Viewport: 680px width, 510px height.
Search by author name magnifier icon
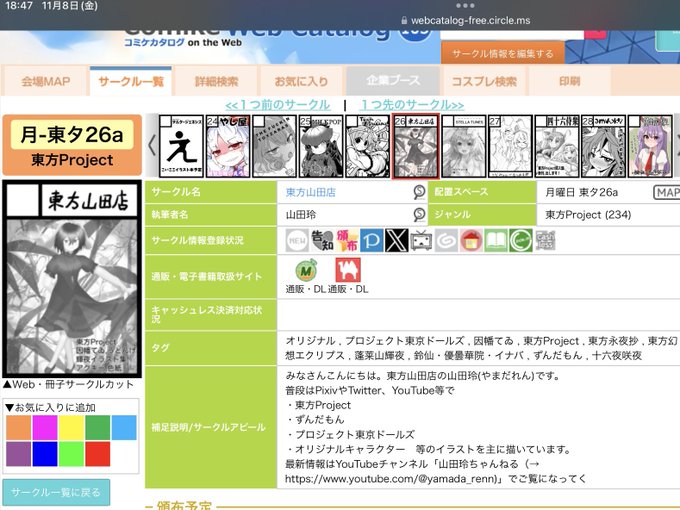[x=419, y=214]
